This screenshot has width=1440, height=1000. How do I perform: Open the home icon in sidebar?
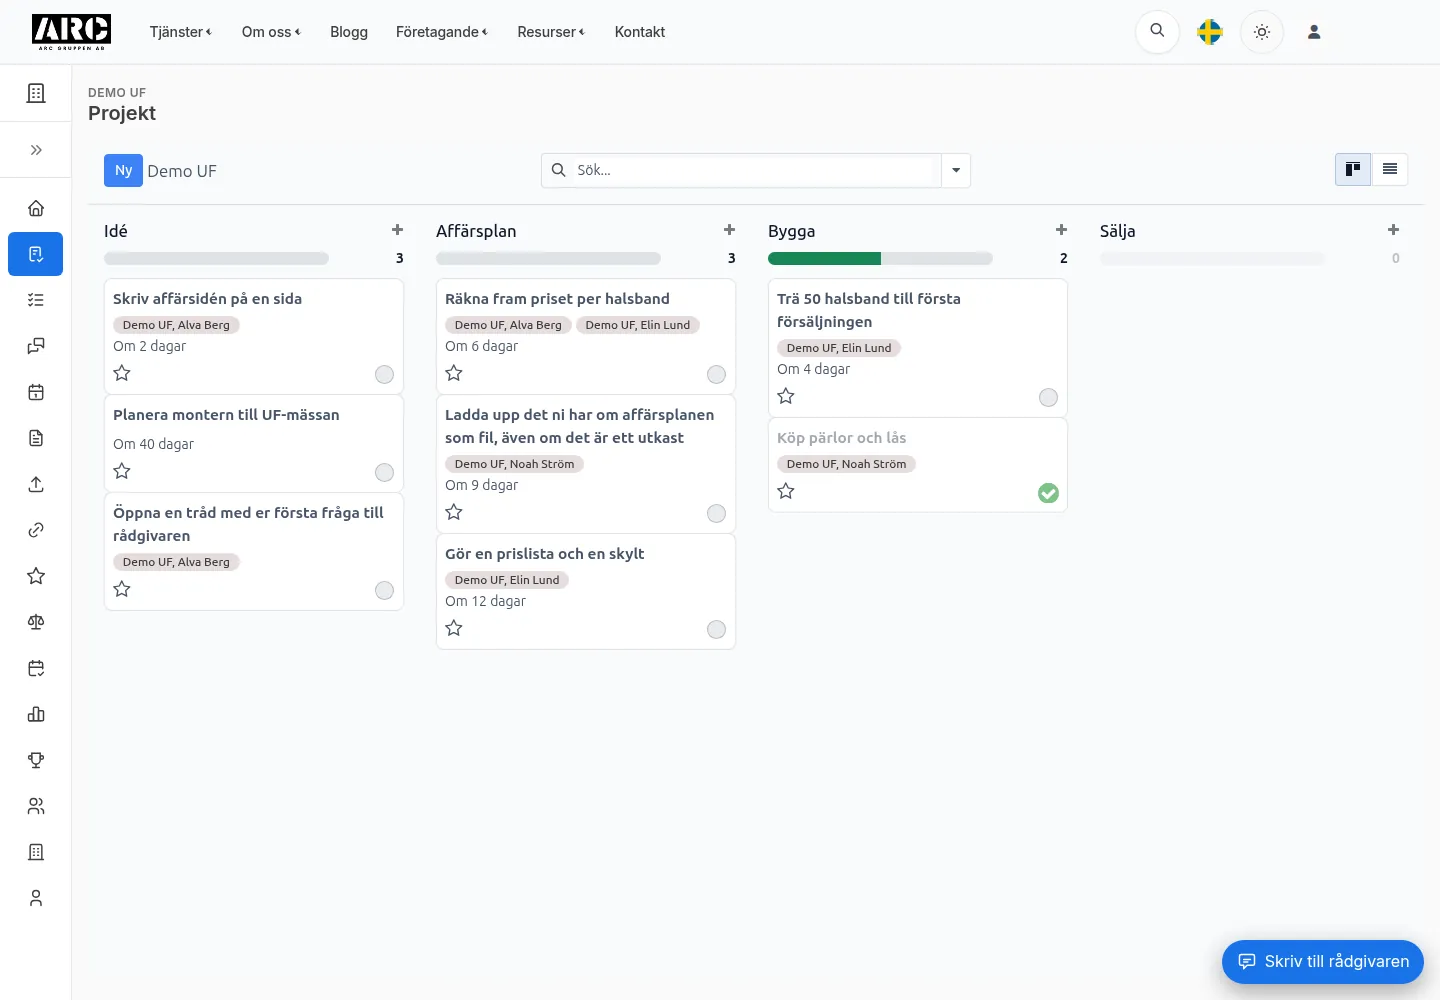(x=36, y=208)
